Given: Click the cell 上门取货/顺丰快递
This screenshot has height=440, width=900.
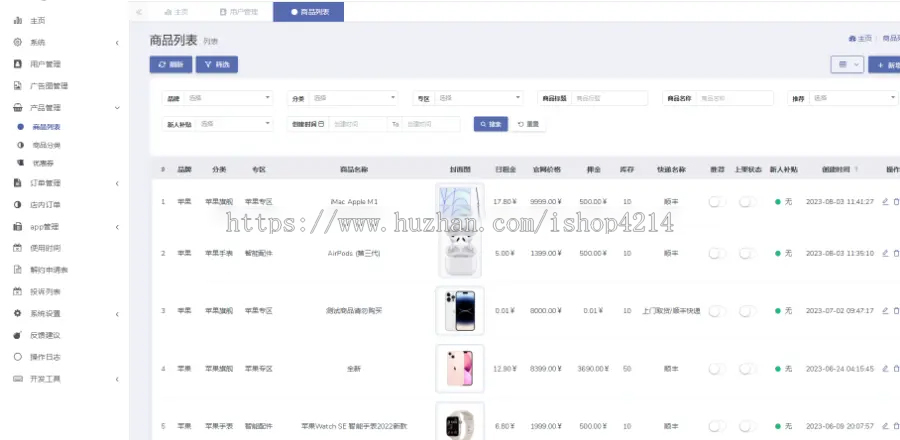Looking at the screenshot, I should (671, 311).
